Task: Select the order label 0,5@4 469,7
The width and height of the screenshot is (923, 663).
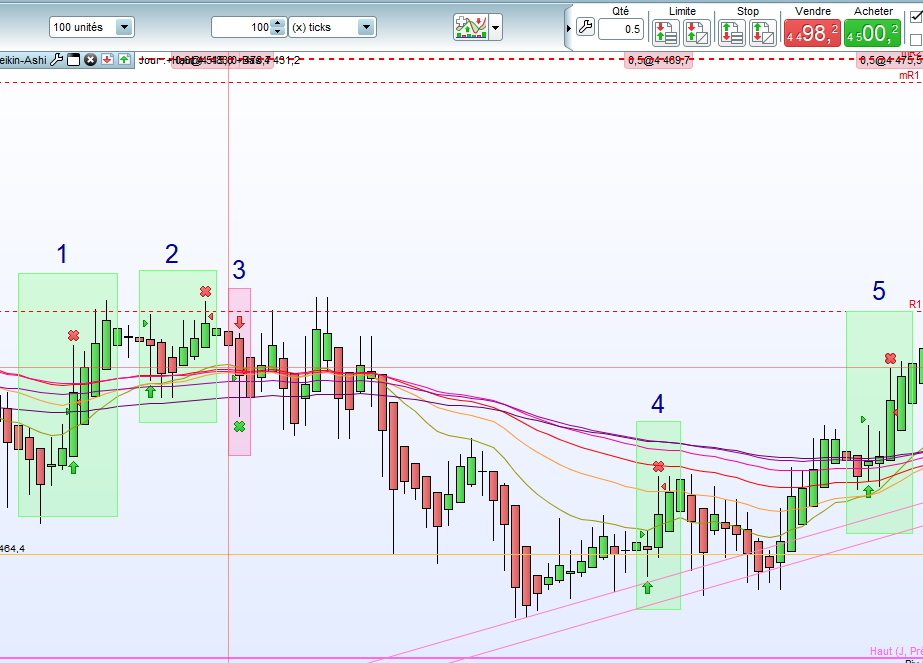Action: (x=659, y=60)
